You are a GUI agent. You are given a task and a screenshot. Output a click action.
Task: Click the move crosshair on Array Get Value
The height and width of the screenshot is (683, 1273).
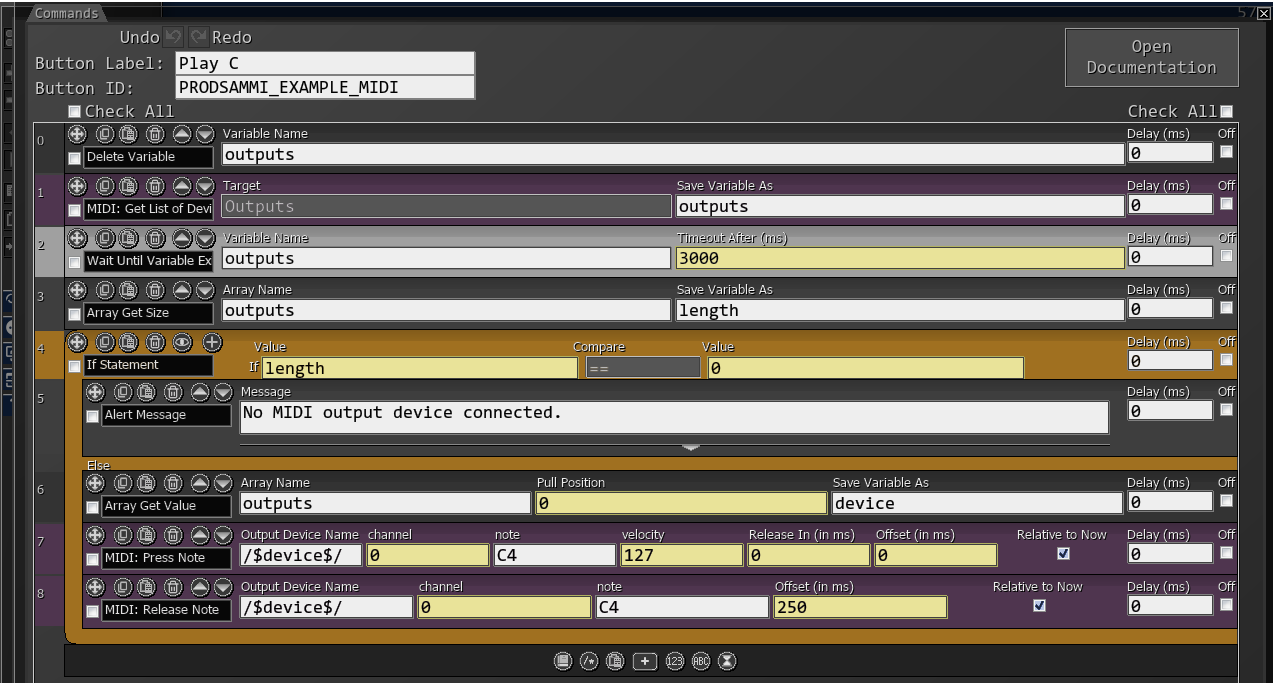click(95, 483)
